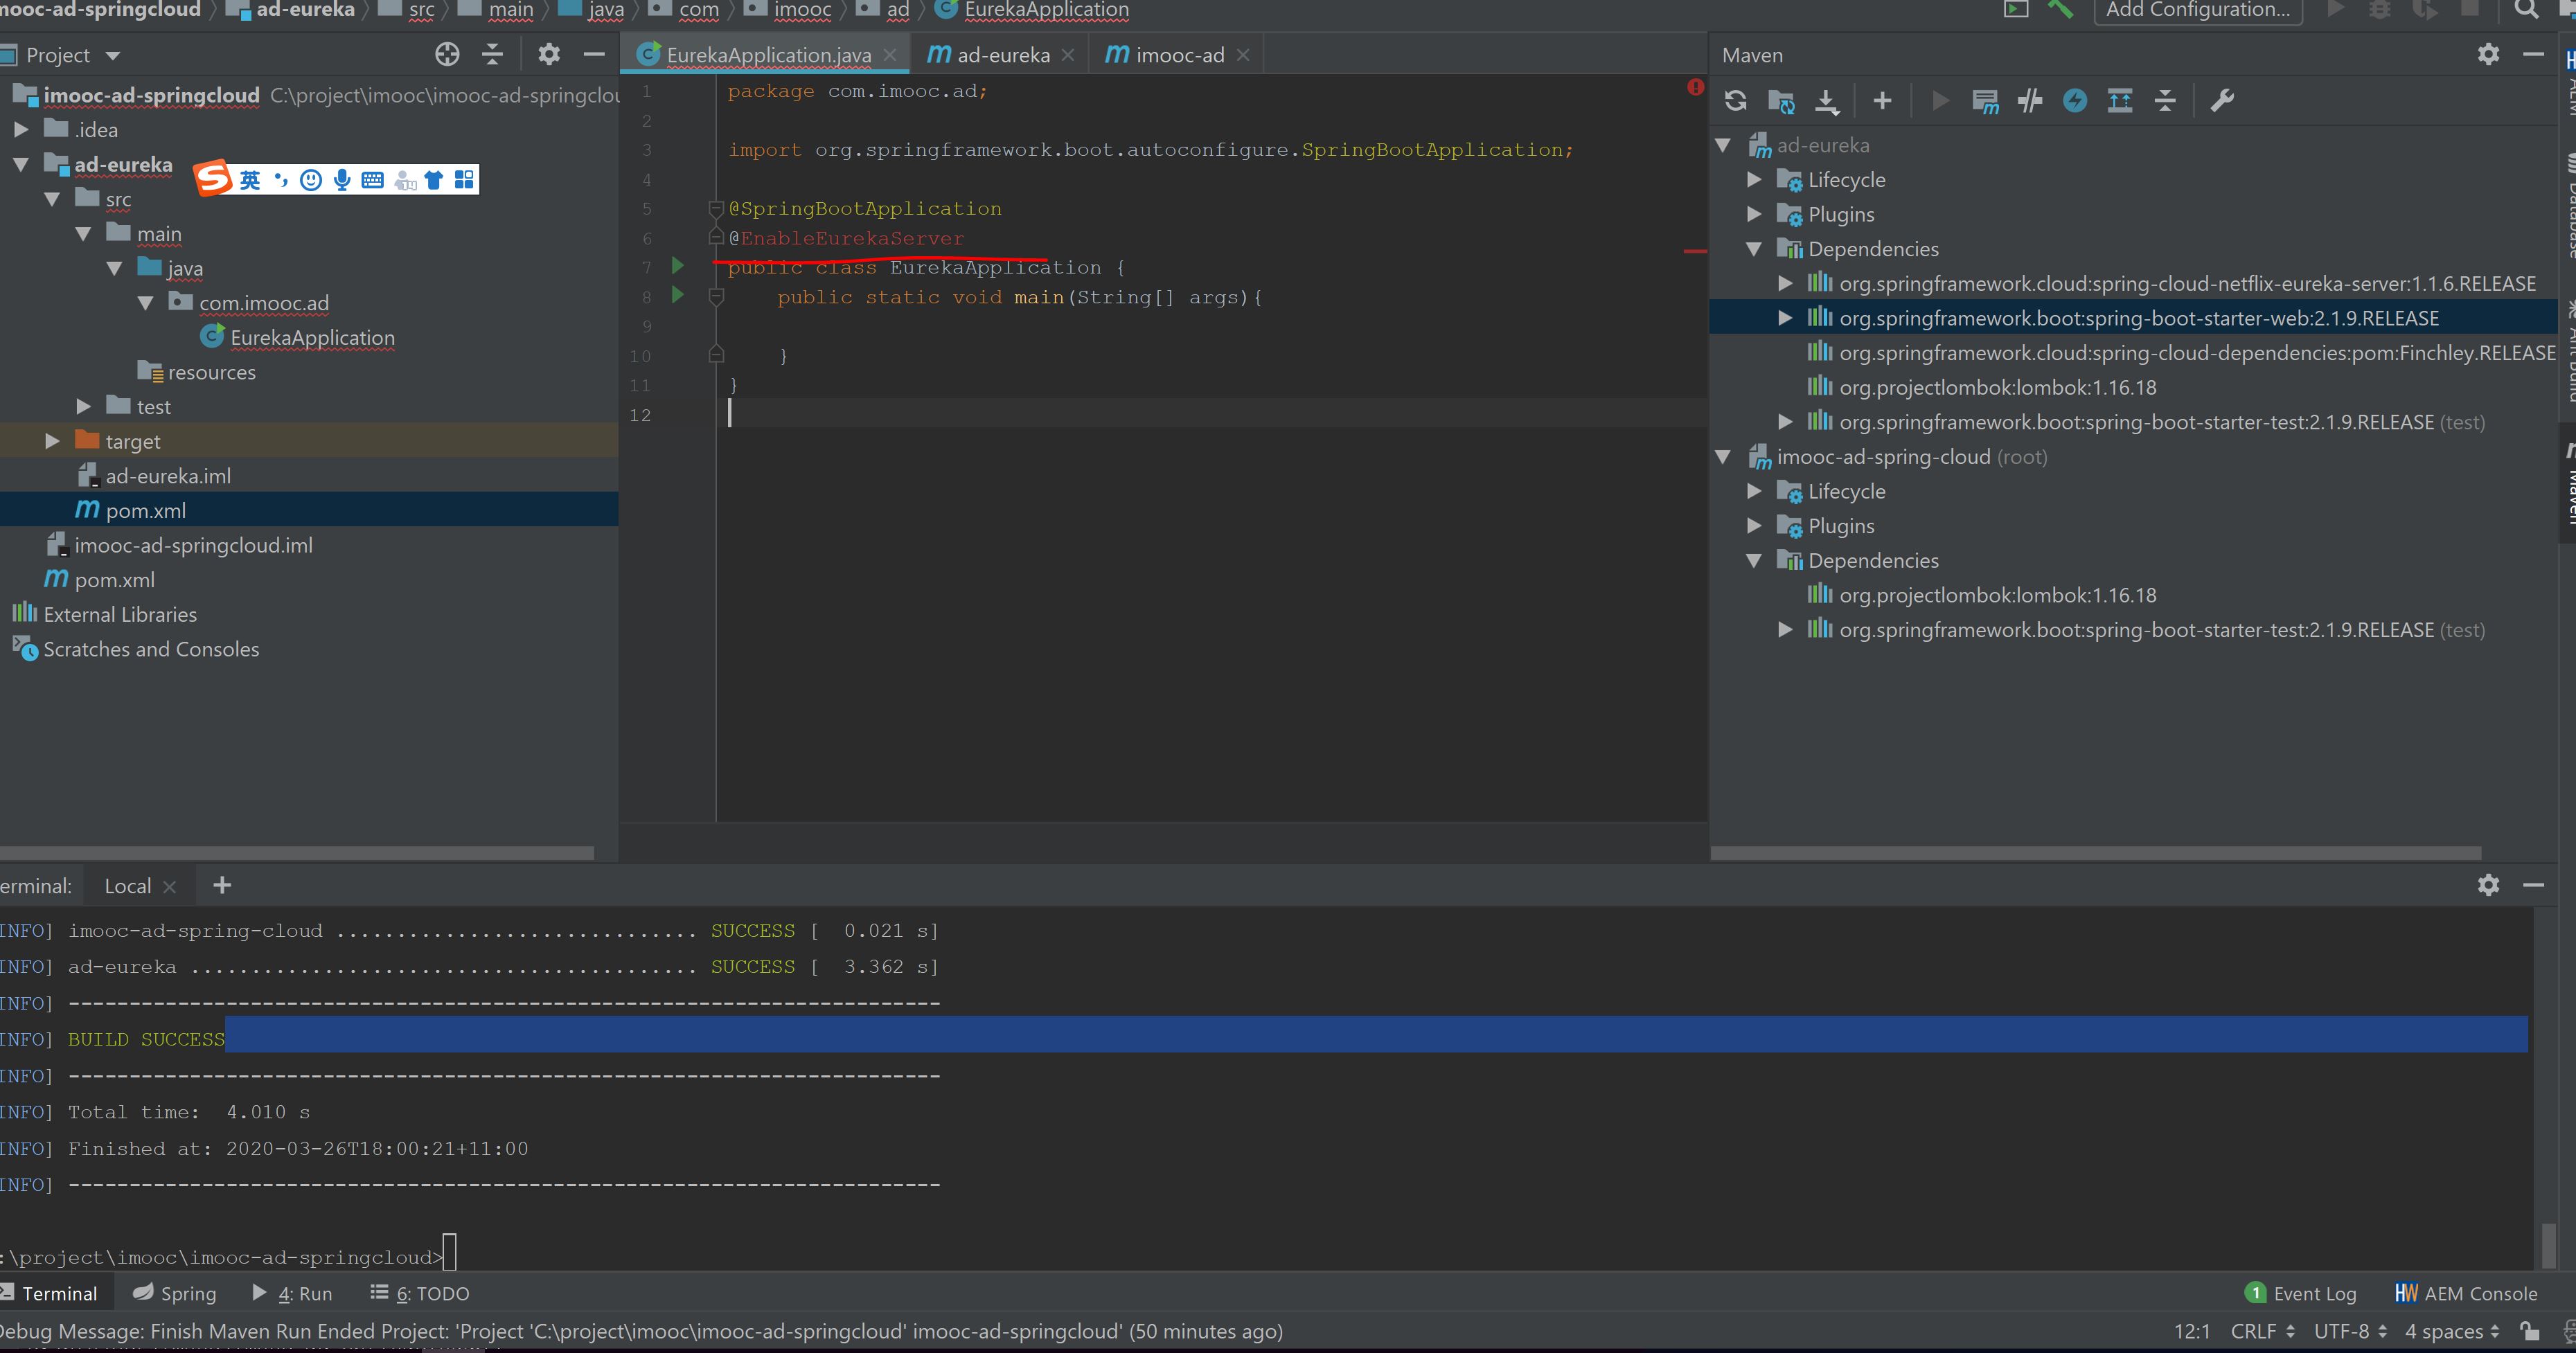Click the red error indicator in editor
The height and width of the screenshot is (1353, 2576).
tap(1695, 87)
